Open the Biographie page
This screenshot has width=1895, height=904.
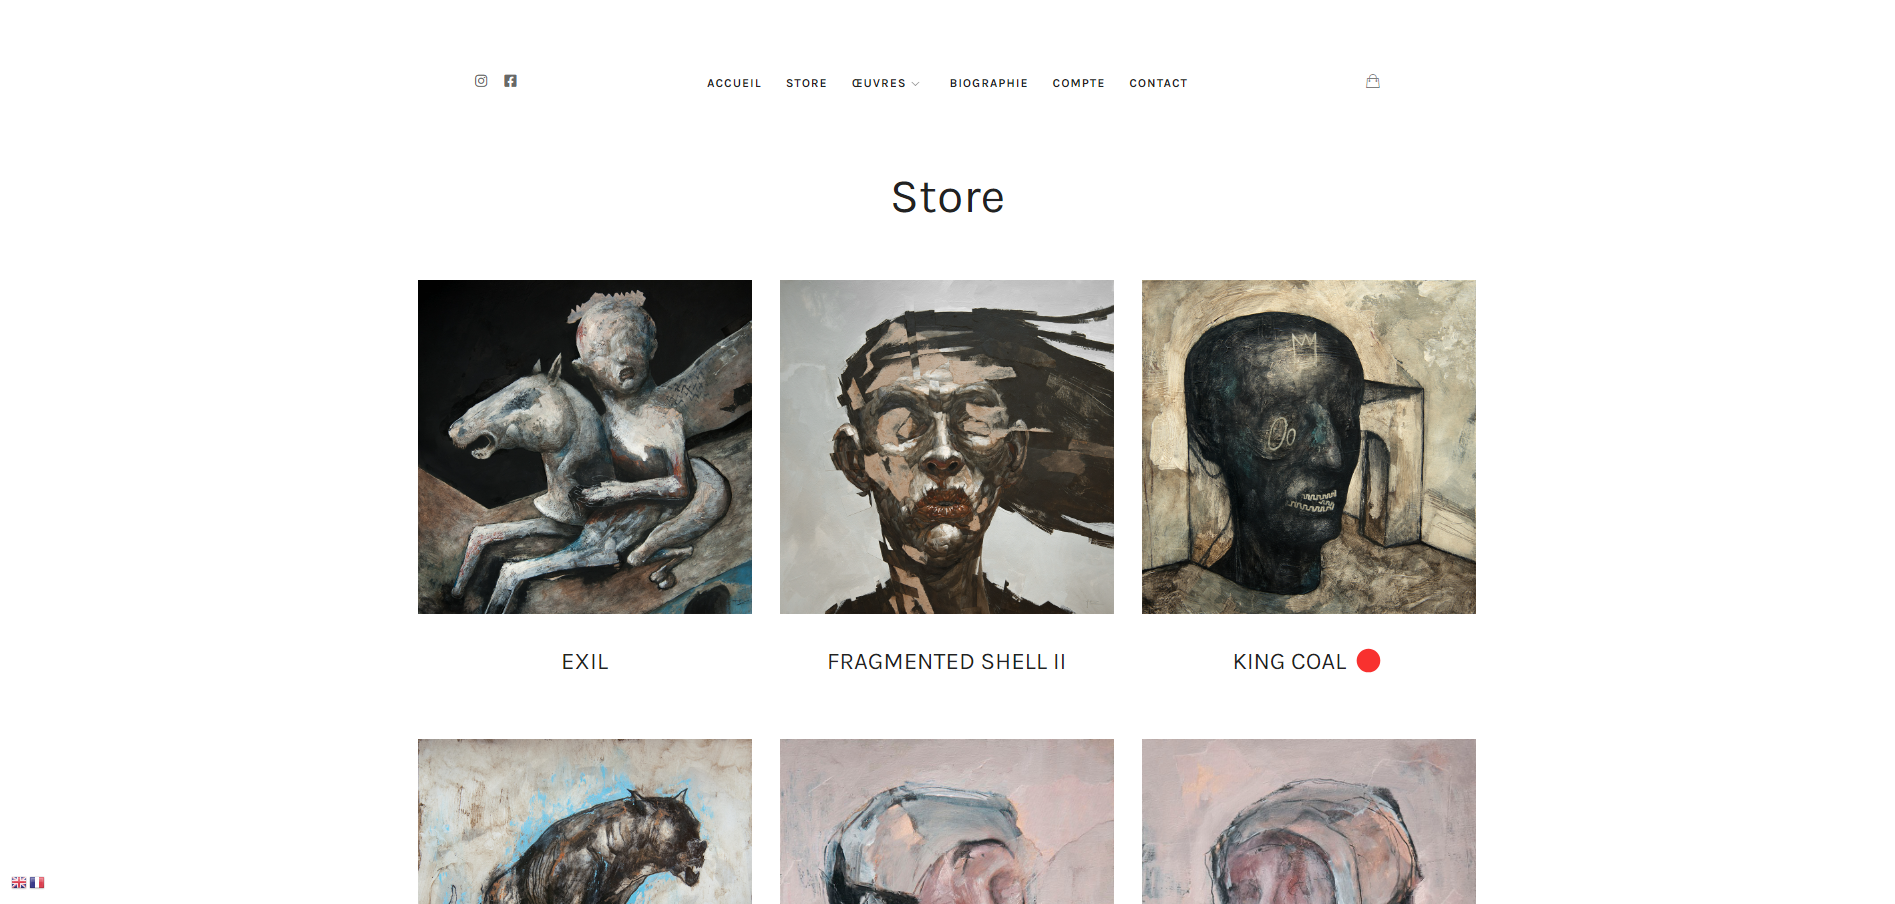click(x=989, y=83)
